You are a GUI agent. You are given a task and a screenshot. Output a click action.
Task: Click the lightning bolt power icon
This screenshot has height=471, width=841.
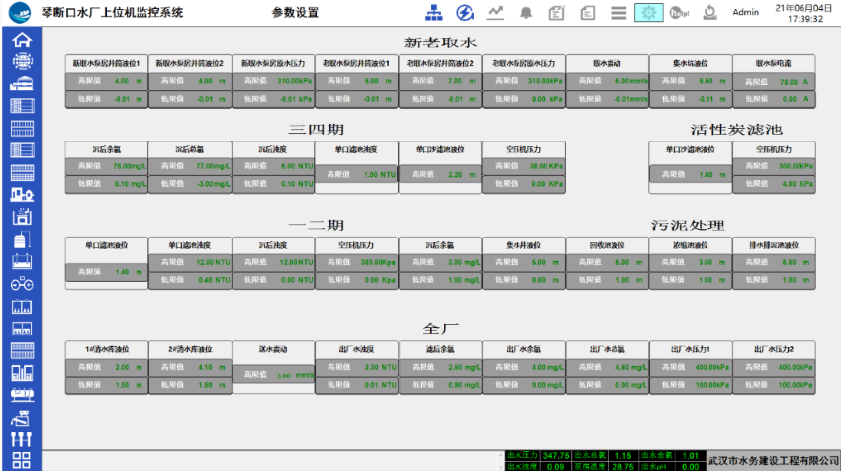point(464,13)
